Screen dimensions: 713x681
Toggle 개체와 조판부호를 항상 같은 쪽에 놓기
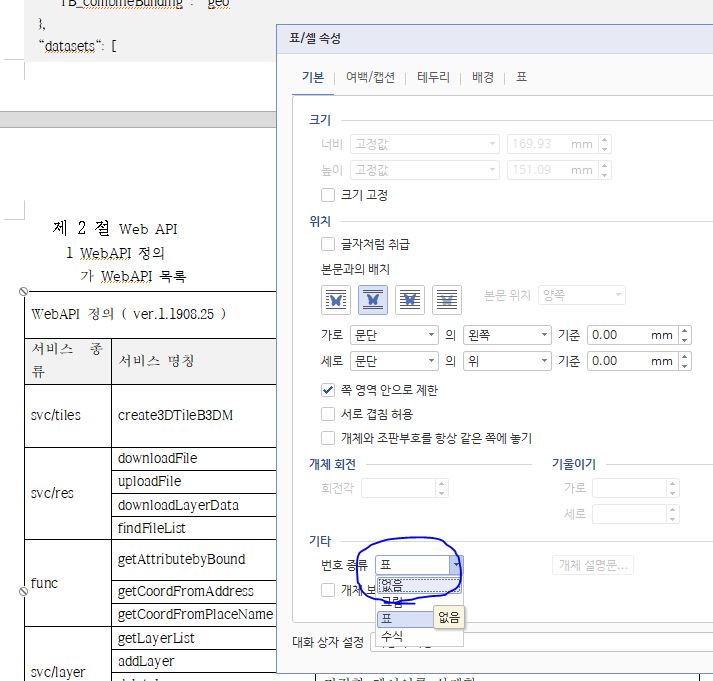click(328, 438)
